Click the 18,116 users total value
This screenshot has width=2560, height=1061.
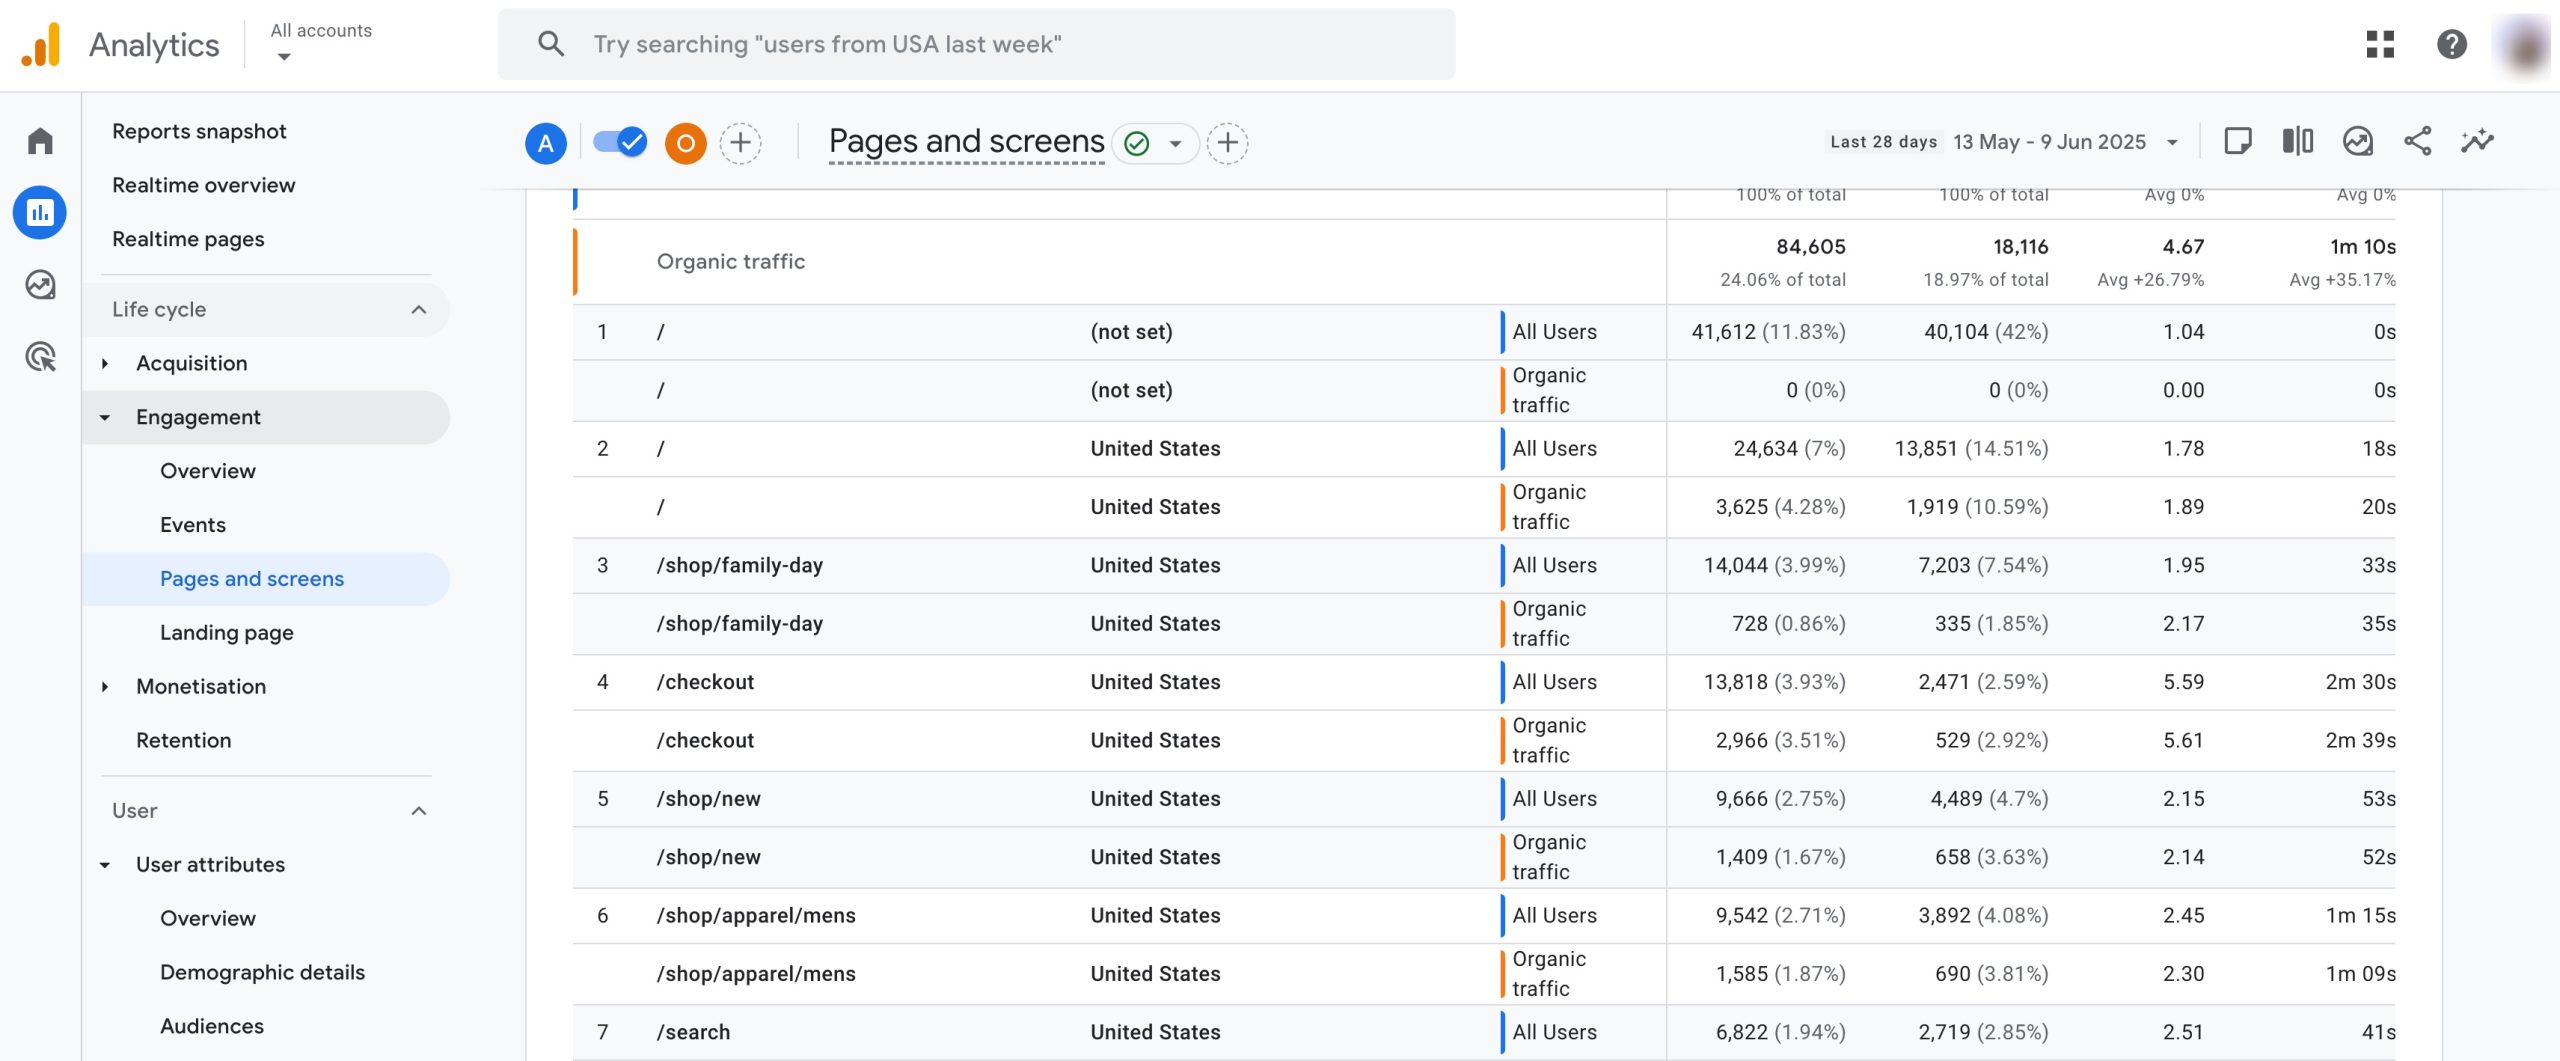(2020, 246)
